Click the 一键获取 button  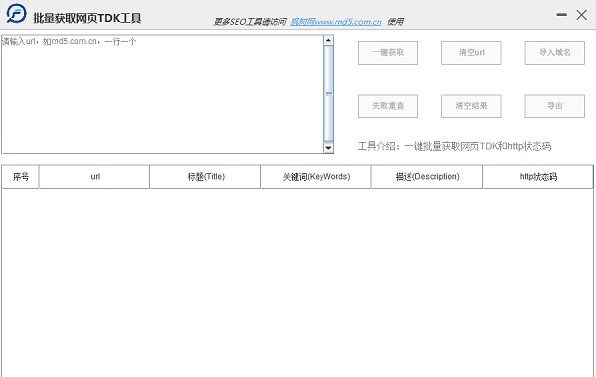(x=388, y=53)
